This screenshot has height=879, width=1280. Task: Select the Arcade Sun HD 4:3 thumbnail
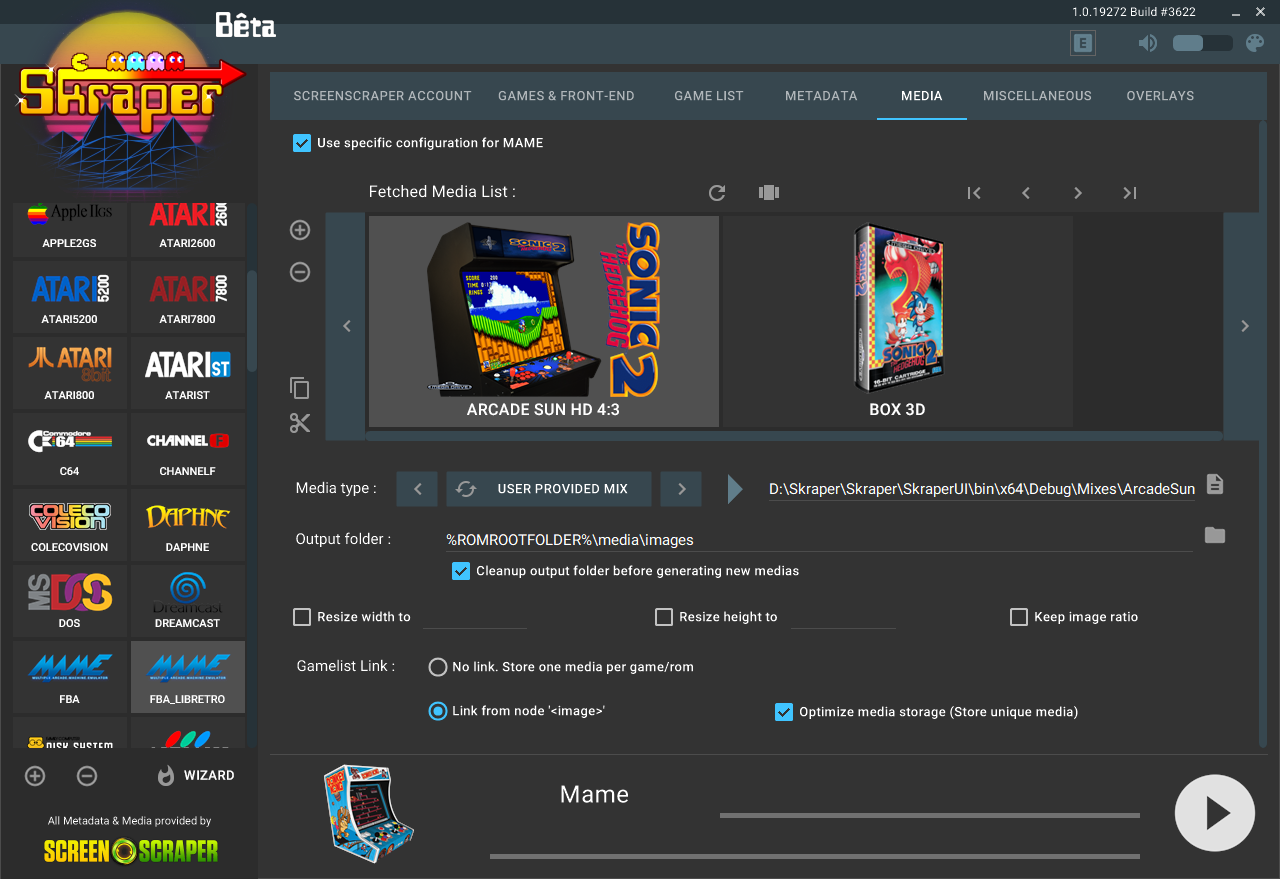point(544,321)
